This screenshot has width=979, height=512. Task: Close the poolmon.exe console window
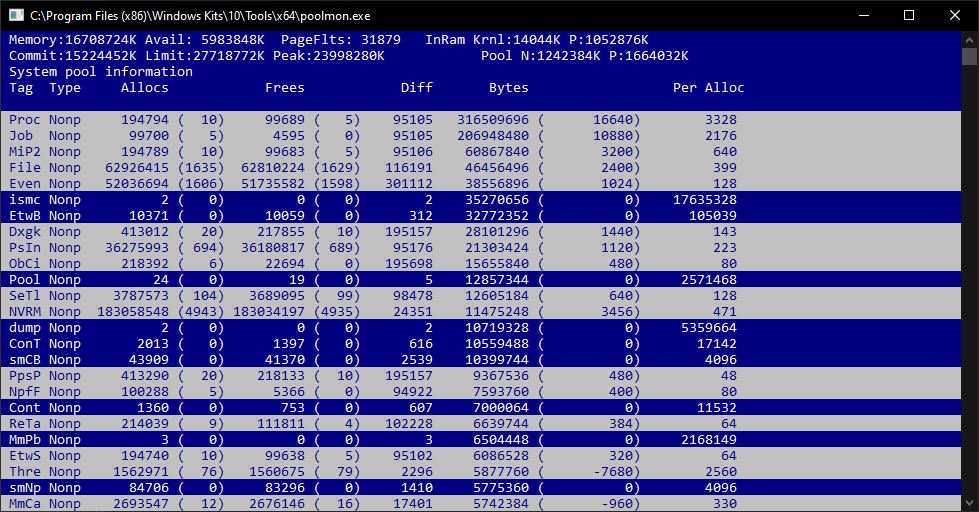coord(955,15)
